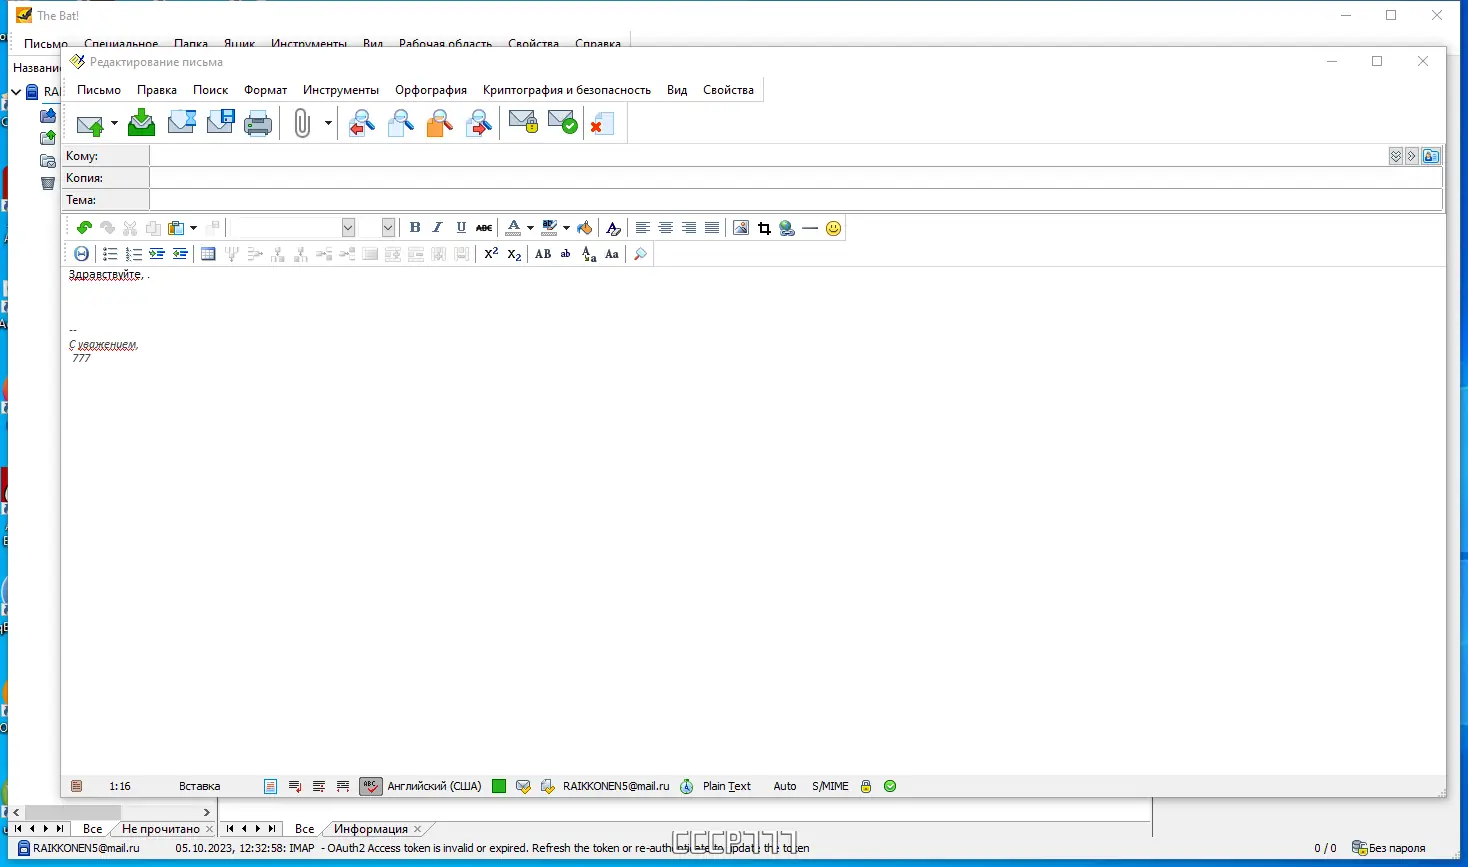
Task: Click S/MIME in the status bar
Action: click(x=830, y=786)
